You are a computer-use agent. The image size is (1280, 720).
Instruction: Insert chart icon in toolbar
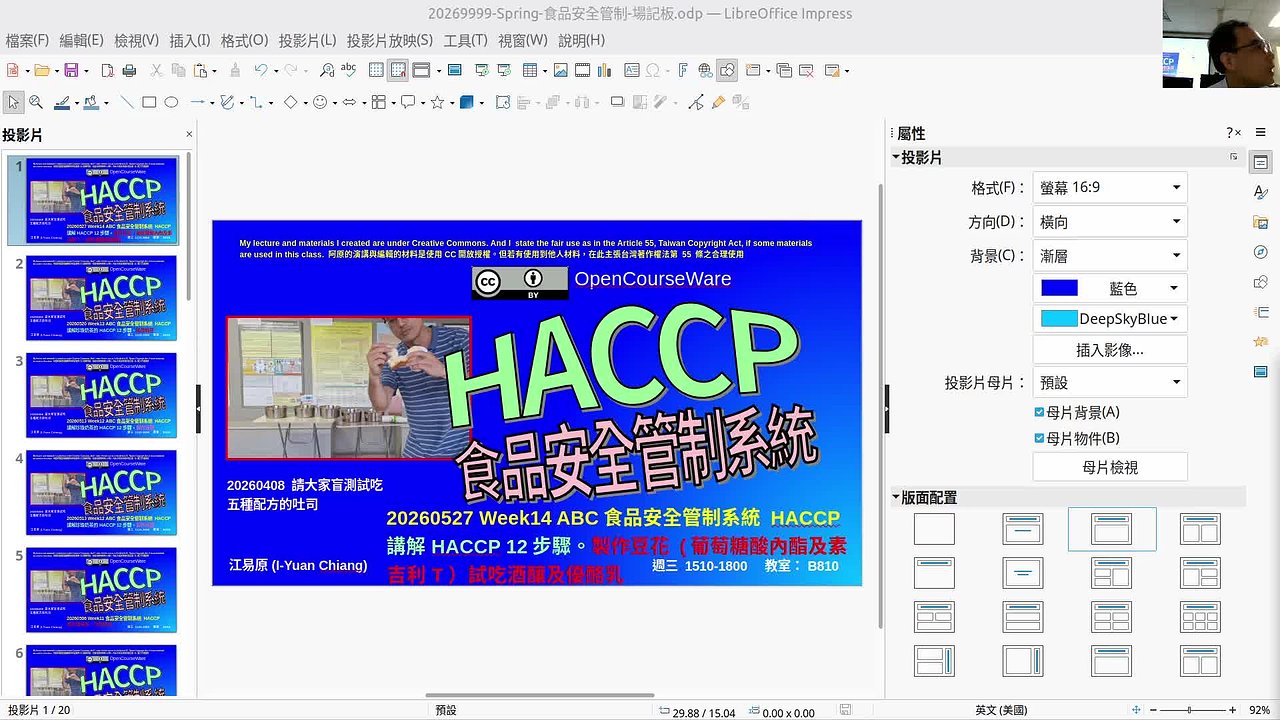pos(606,70)
